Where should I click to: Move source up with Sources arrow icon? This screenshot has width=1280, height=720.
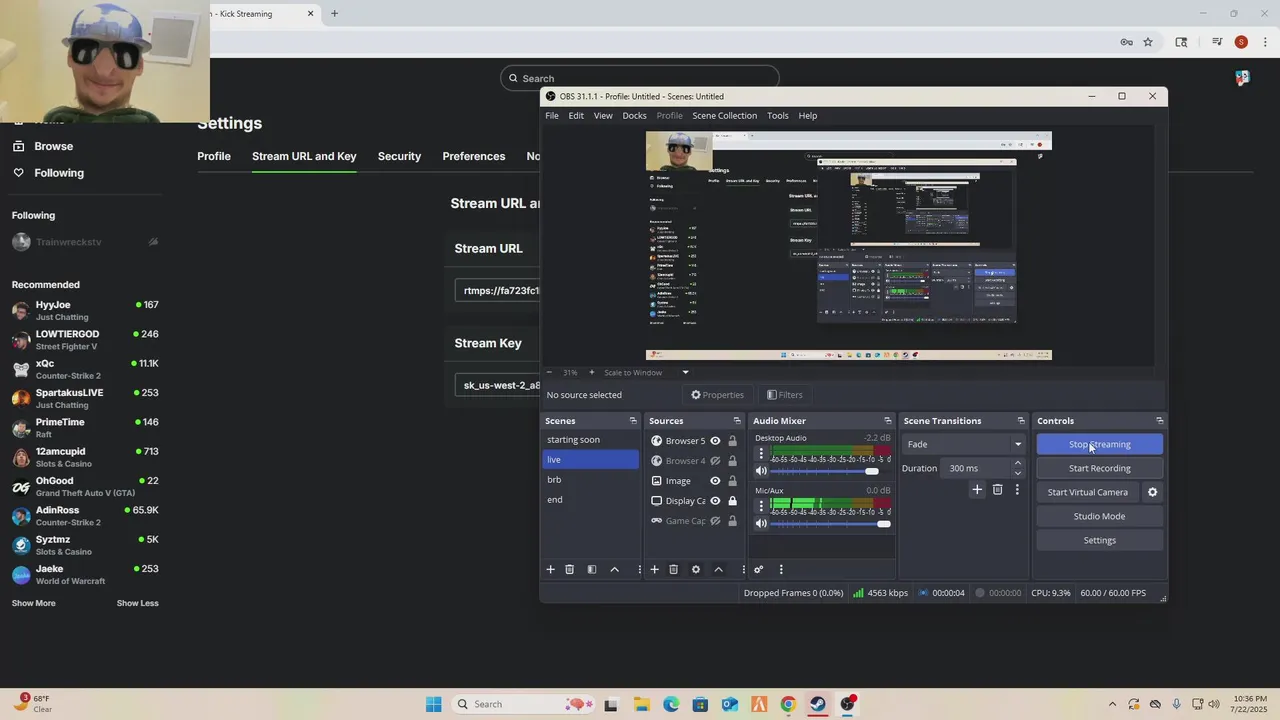[718, 569]
